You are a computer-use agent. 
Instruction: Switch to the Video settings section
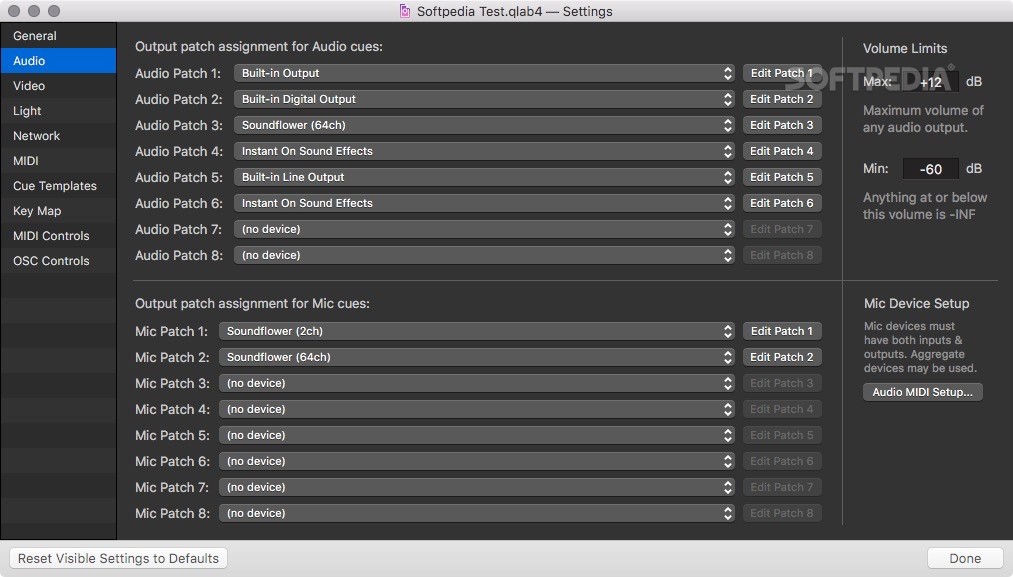click(58, 86)
